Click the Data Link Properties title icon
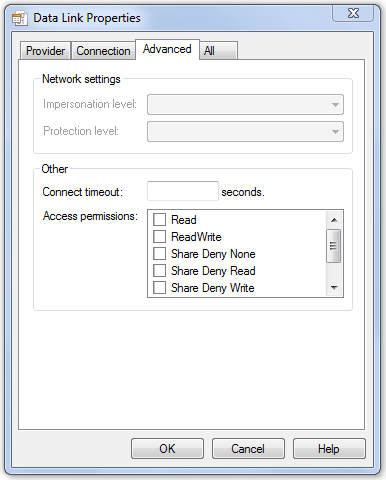Image resolution: width=386 pixels, height=480 pixels. [19, 18]
